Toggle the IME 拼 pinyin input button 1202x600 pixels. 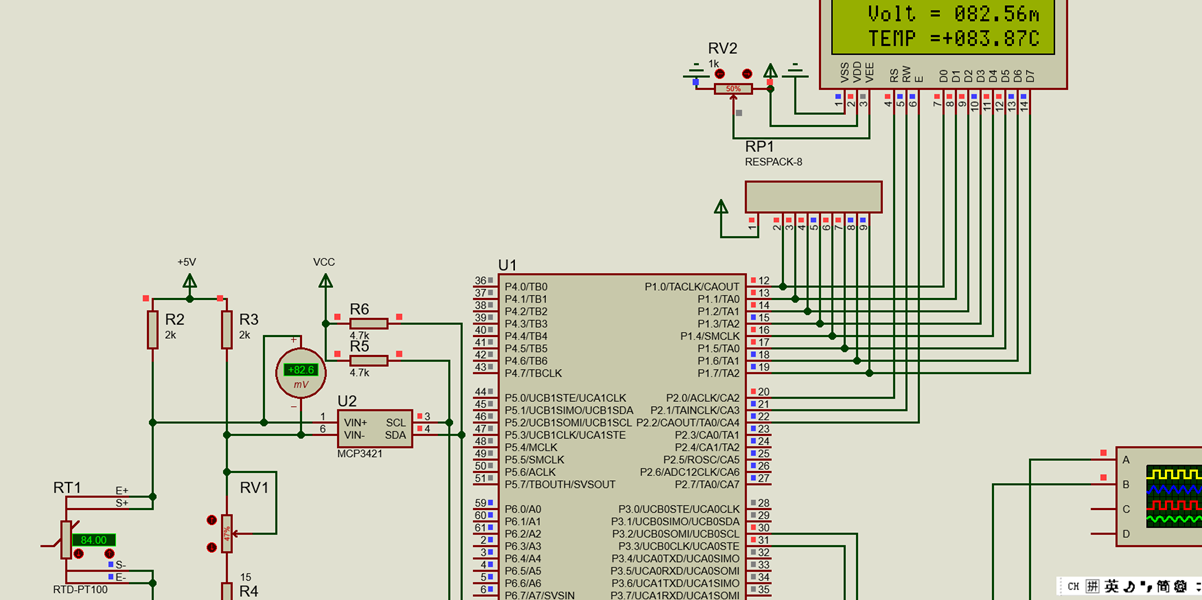point(1093,586)
